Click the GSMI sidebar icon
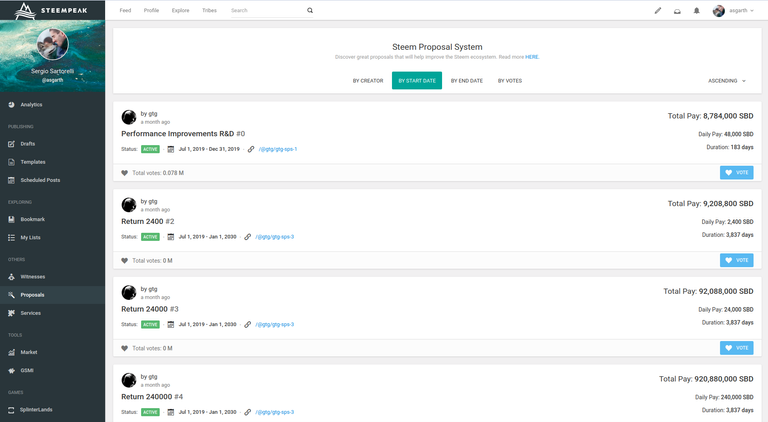This screenshot has width=768, height=422. (11, 370)
